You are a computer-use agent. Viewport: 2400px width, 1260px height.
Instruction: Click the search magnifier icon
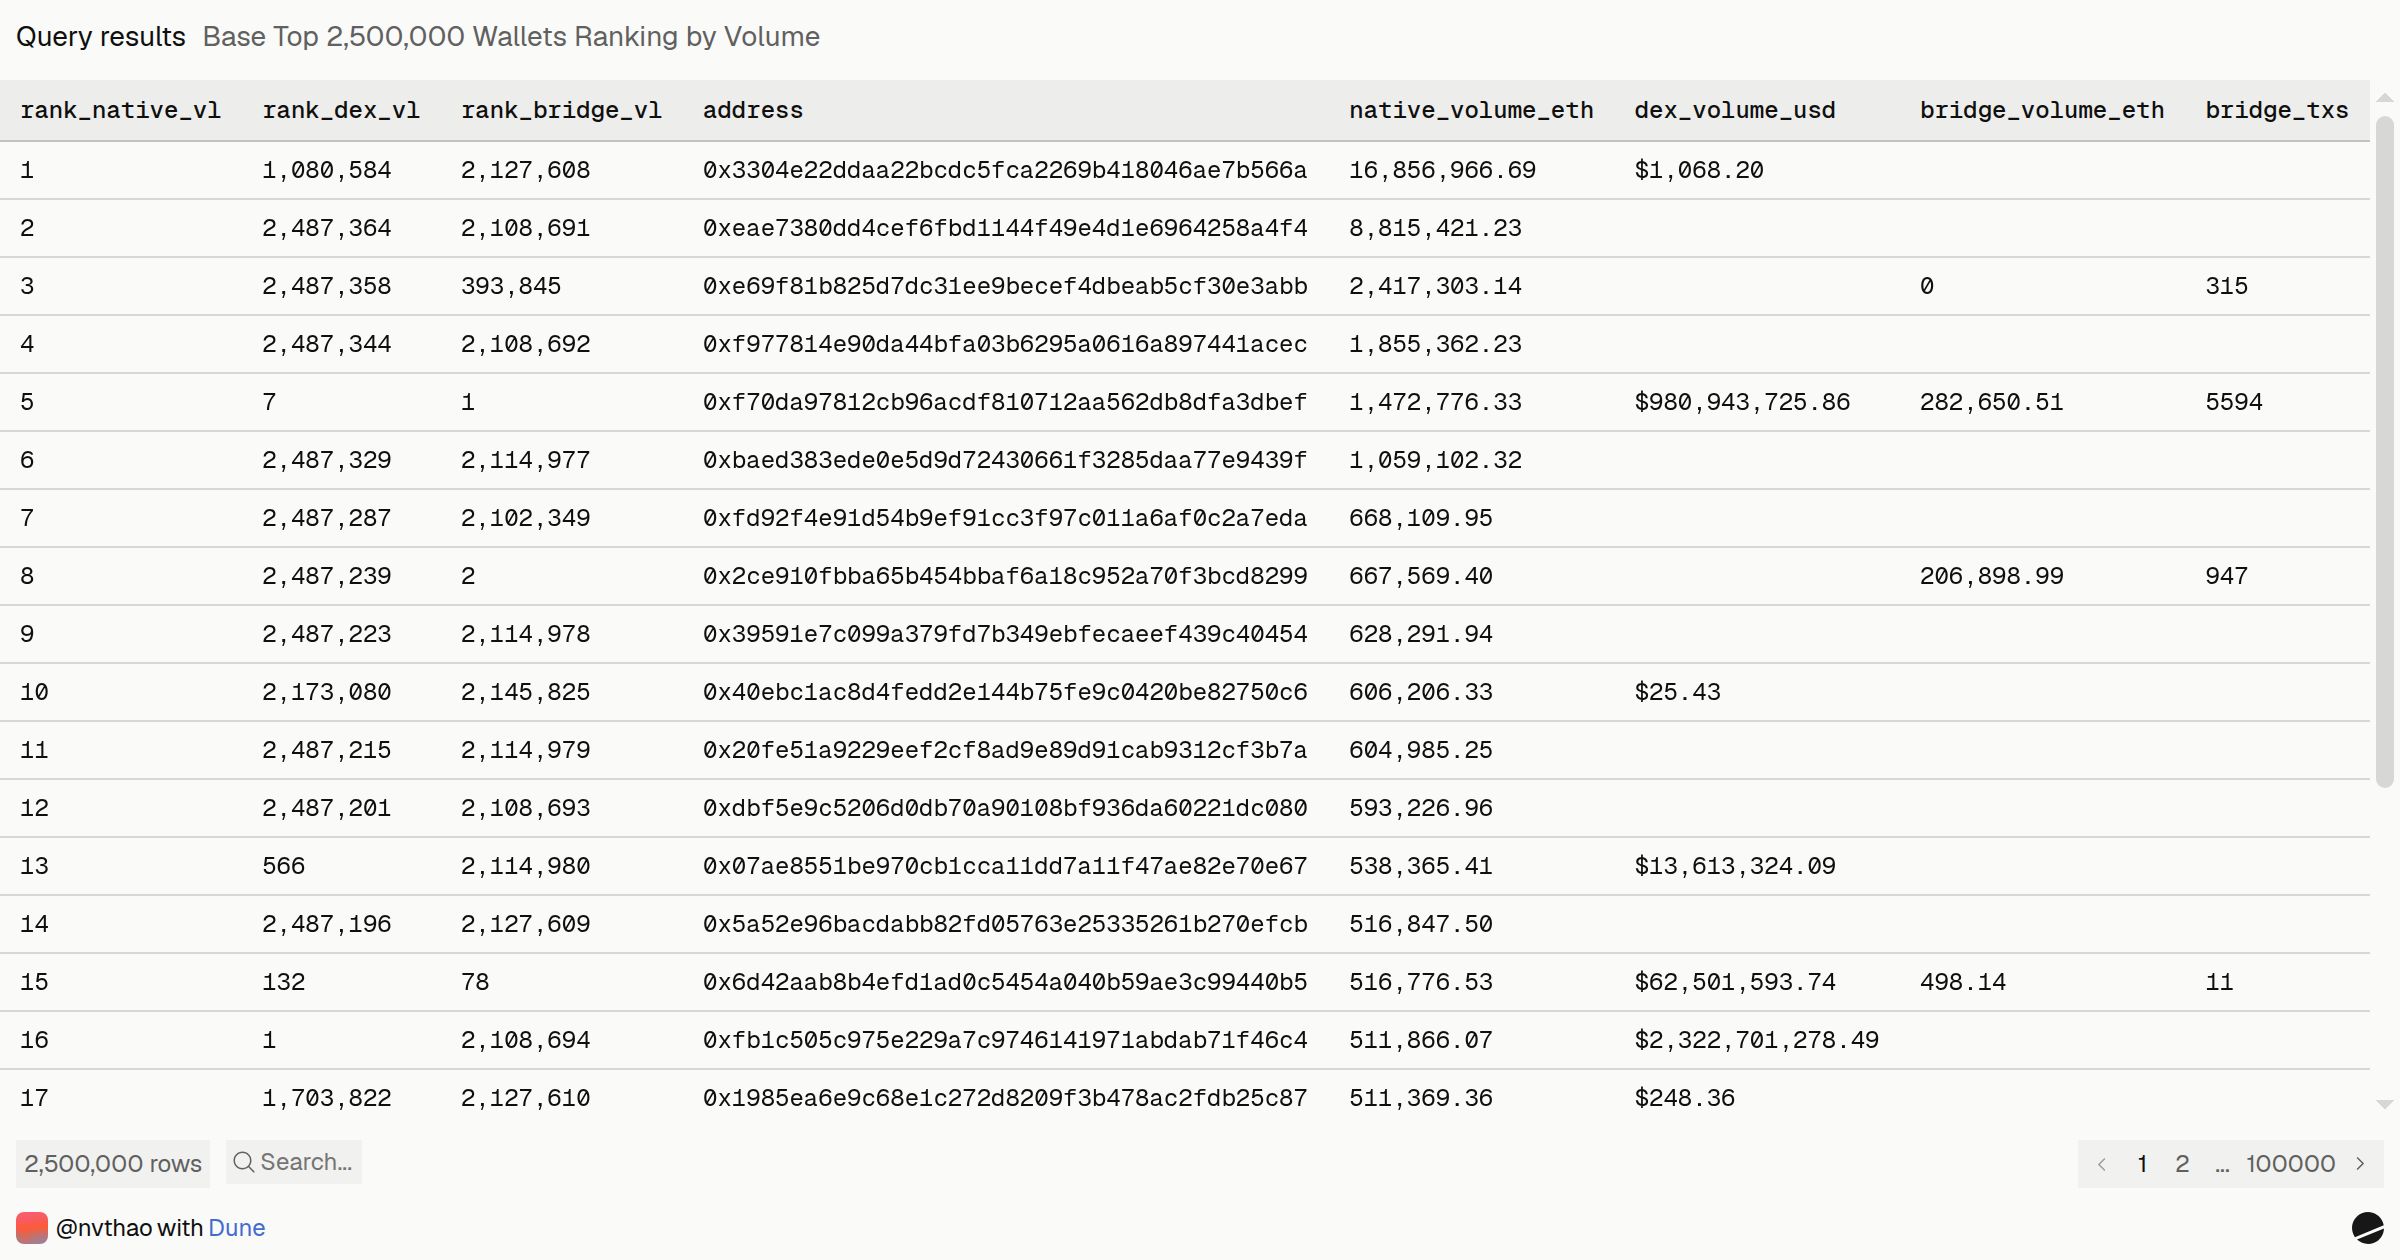(x=243, y=1162)
